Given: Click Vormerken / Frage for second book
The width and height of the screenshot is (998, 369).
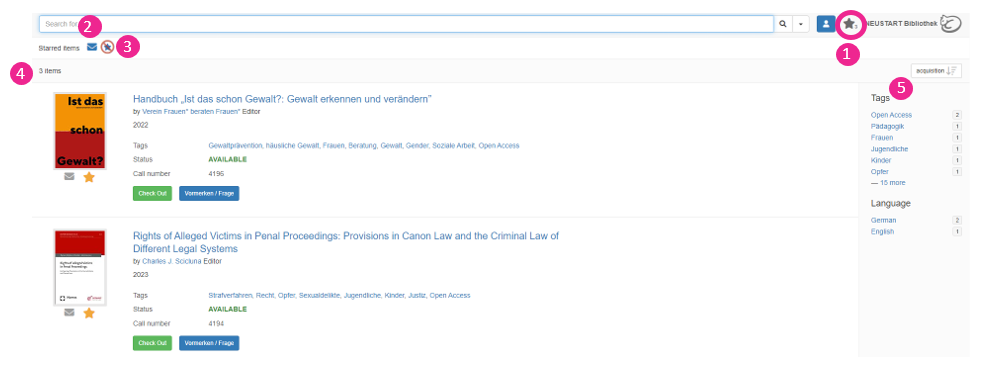Looking at the screenshot, I should [209, 343].
